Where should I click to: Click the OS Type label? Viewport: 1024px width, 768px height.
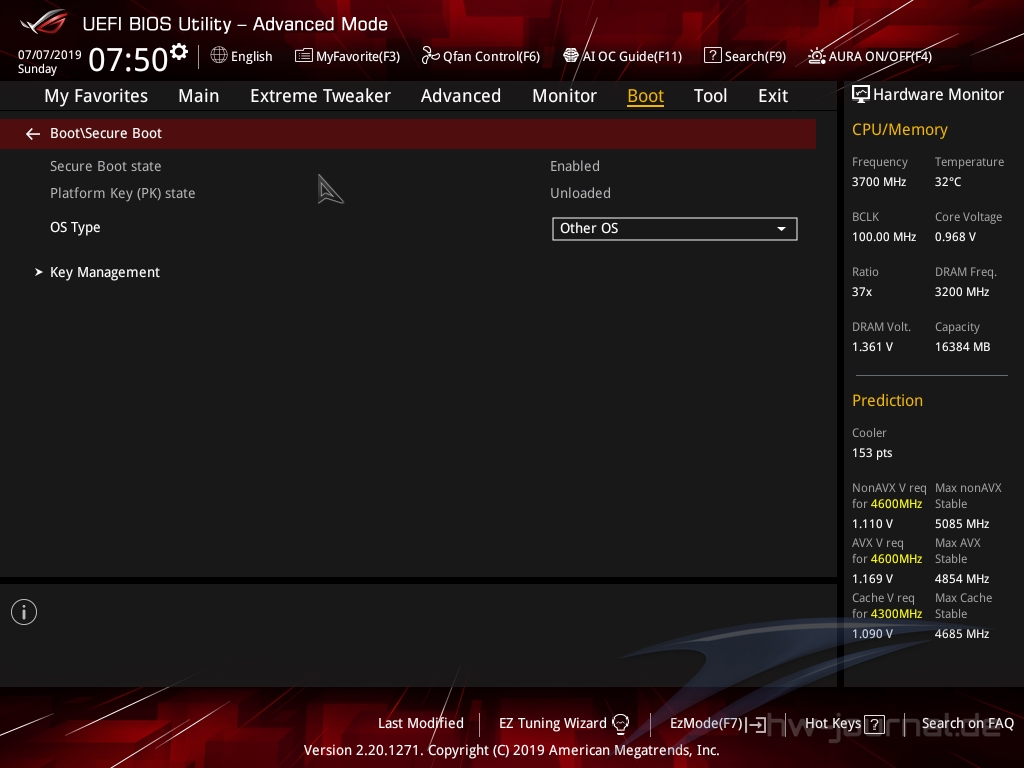click(x=75, y=227)
